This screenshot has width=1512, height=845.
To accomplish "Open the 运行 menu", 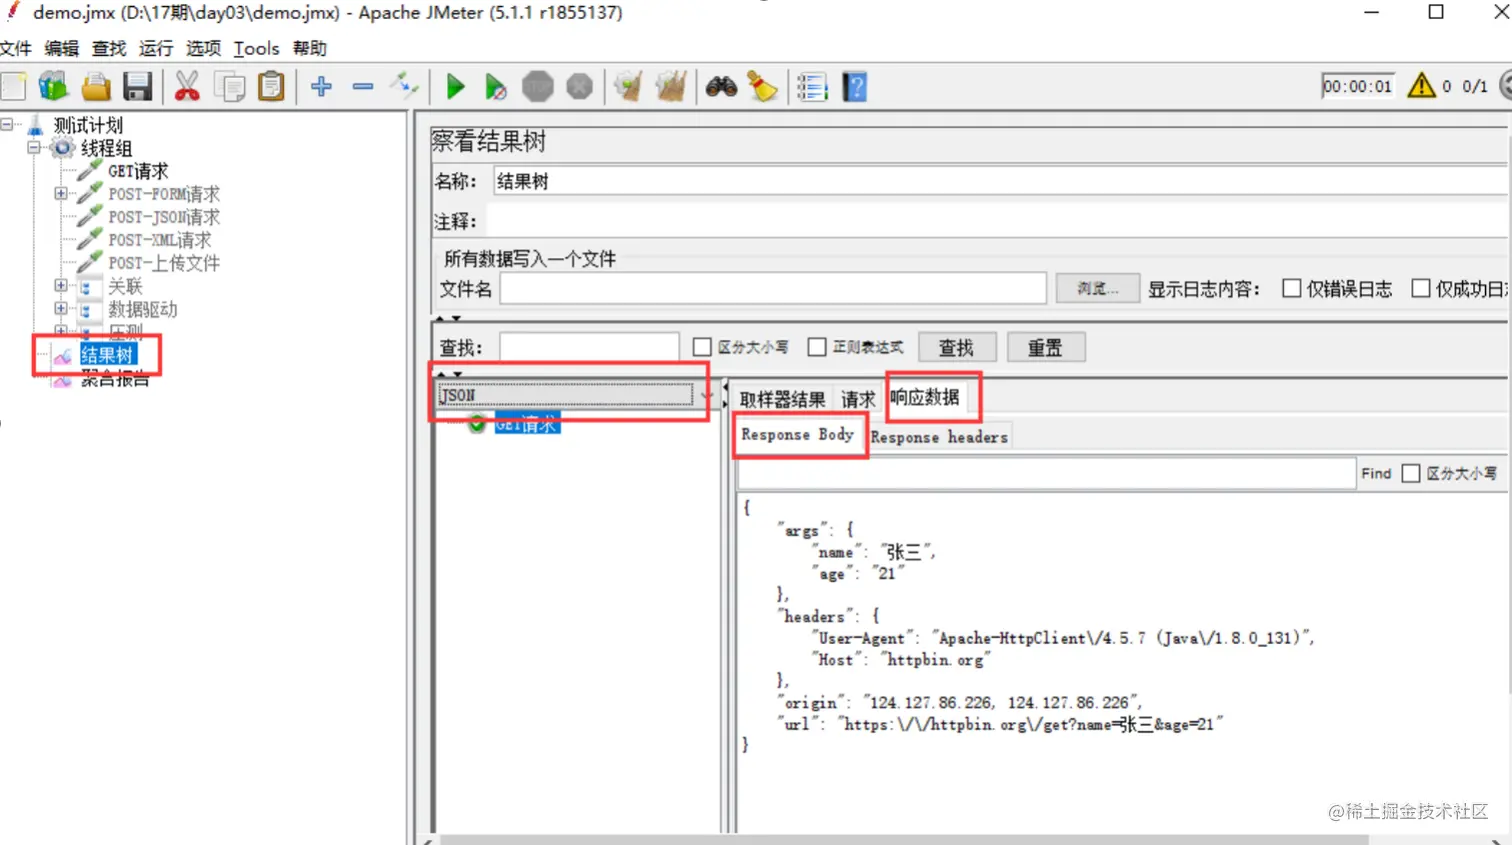I will pyautogui.click(x=156, y=48).
